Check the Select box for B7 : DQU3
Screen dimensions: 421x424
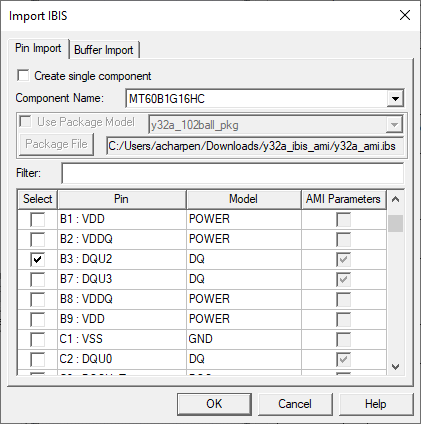tap(37, 279)
